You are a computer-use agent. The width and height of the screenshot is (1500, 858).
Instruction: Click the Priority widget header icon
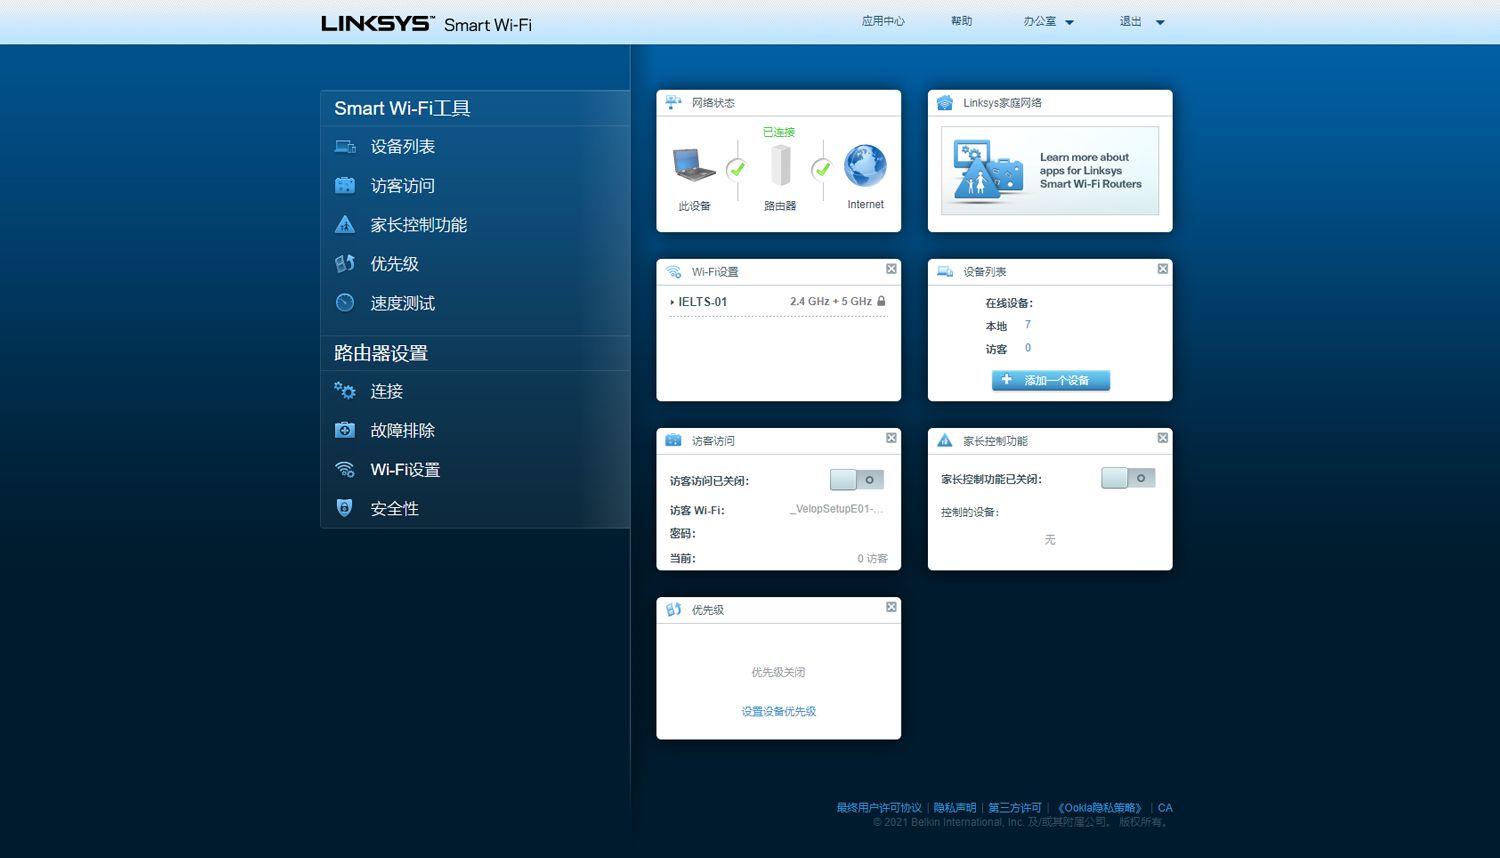point(674,610)
